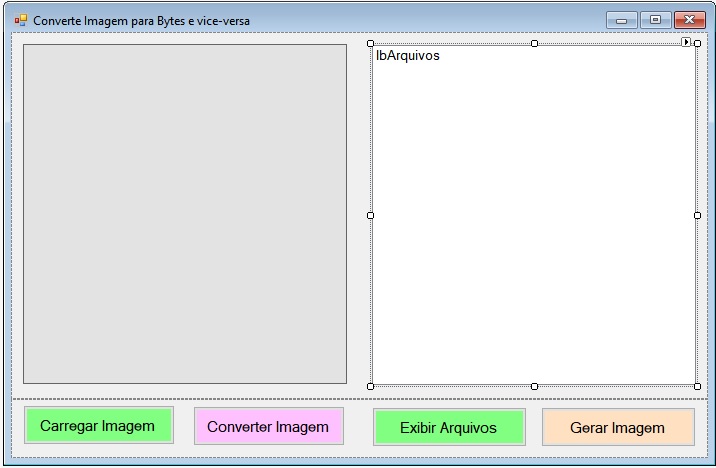Viewport: 716px width, 468px height.
Task: Close the Converte Imagem form window
Action: point(689,20)
